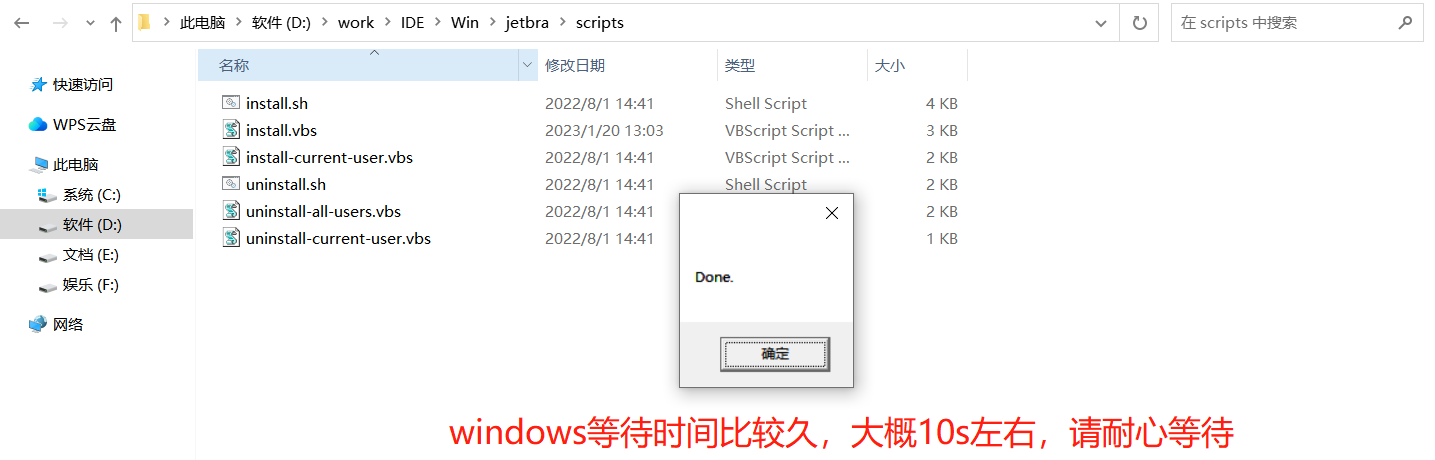Click IDE in the address breadcrumb
1435x460 pixels.
pos(412,23)
